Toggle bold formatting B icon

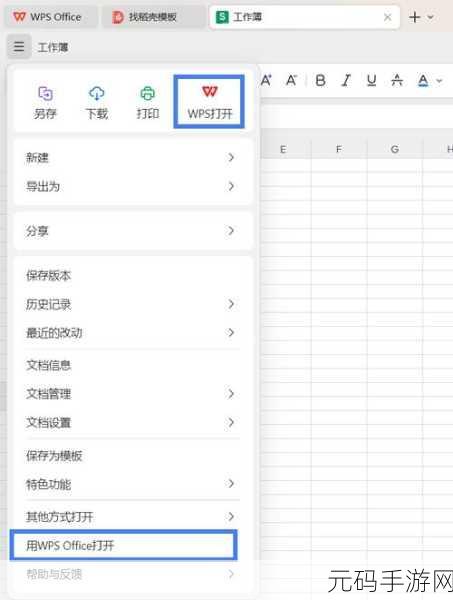click(321, 80)
